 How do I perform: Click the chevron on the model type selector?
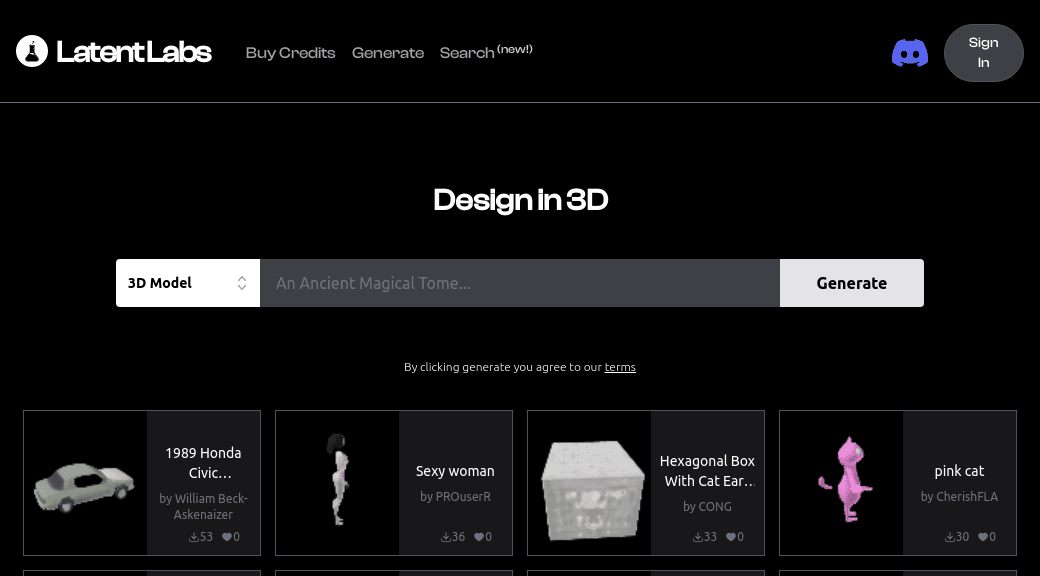[242, 283]
